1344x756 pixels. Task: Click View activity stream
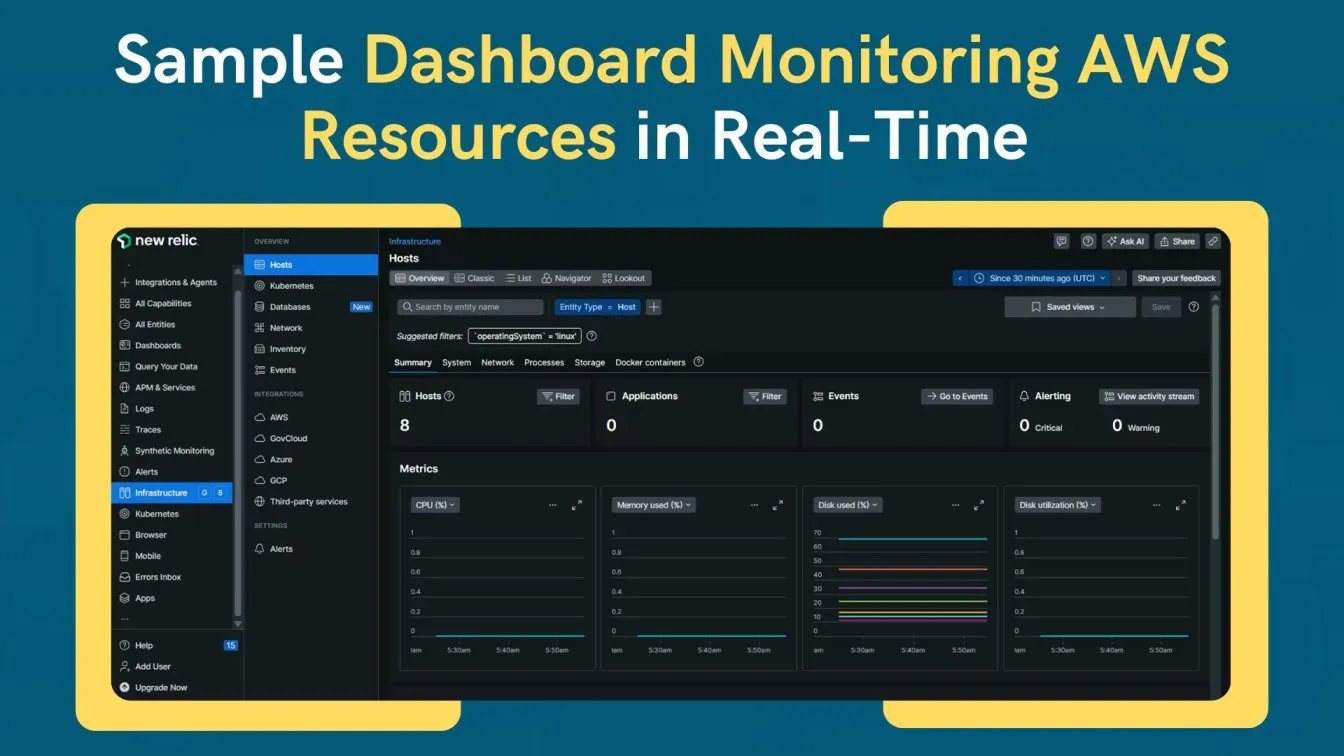1149,396
